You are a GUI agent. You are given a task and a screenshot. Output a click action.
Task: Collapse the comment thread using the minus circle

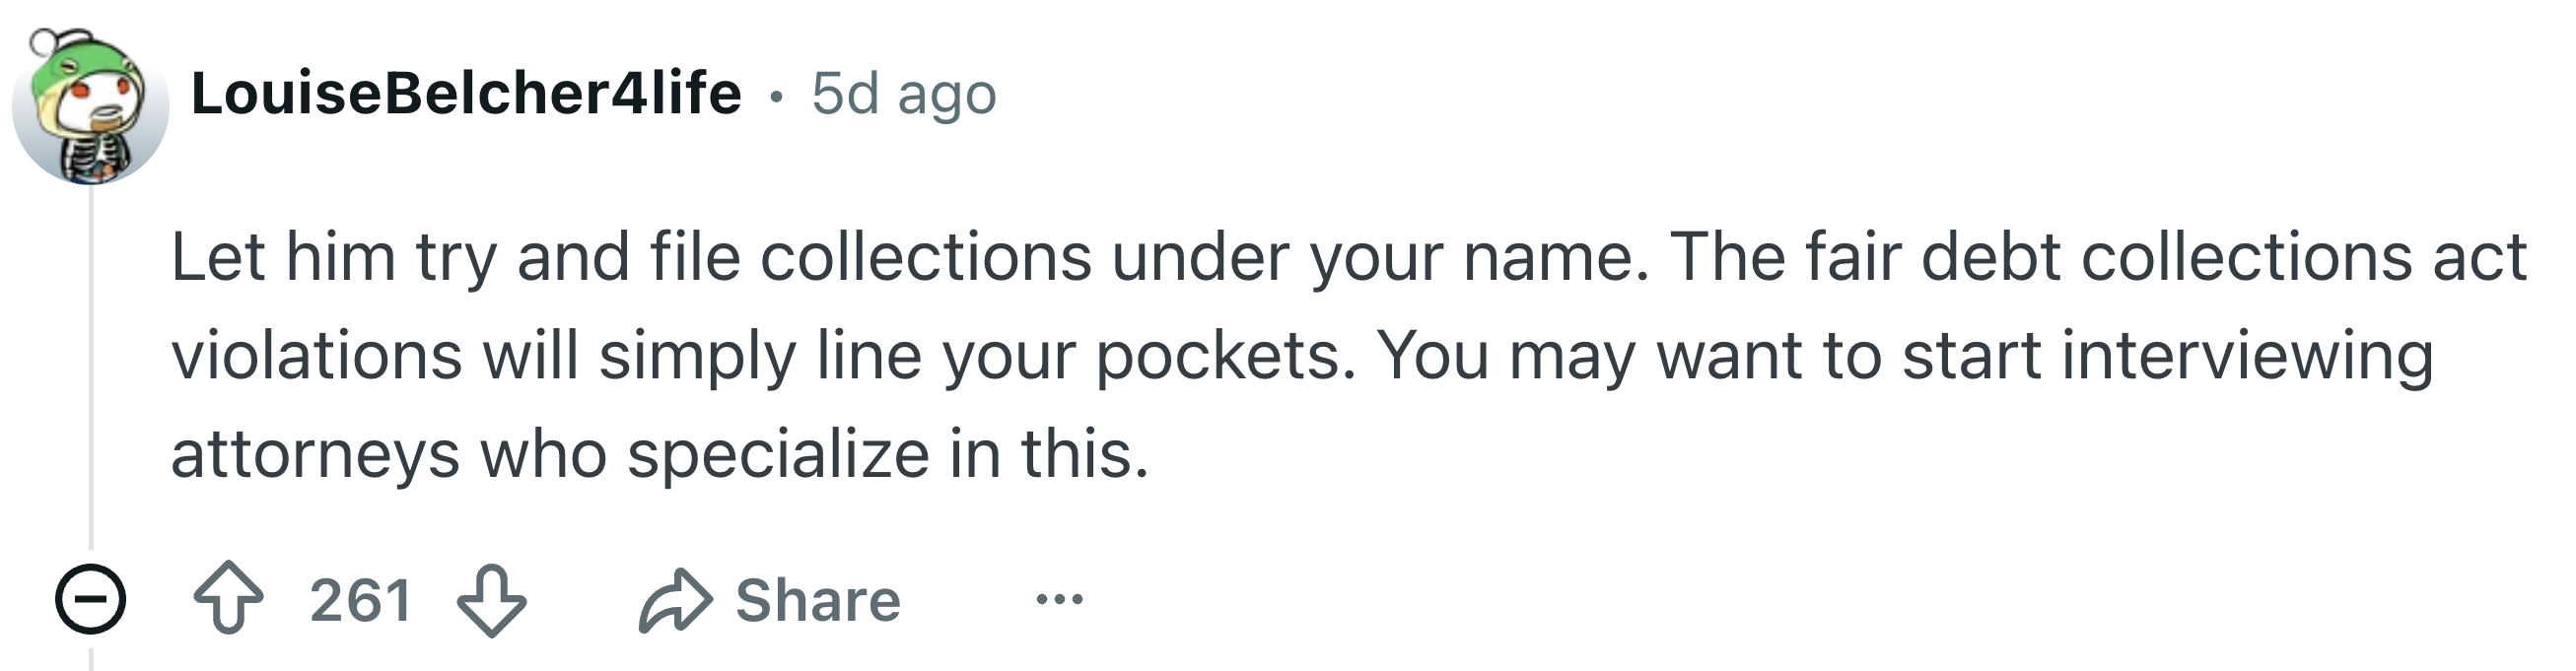90,599
